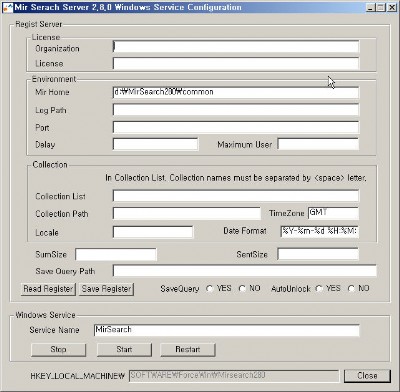Click the Save Query Path field
The height and width of the screenshot is (392, 400).
tap(245, 271)
